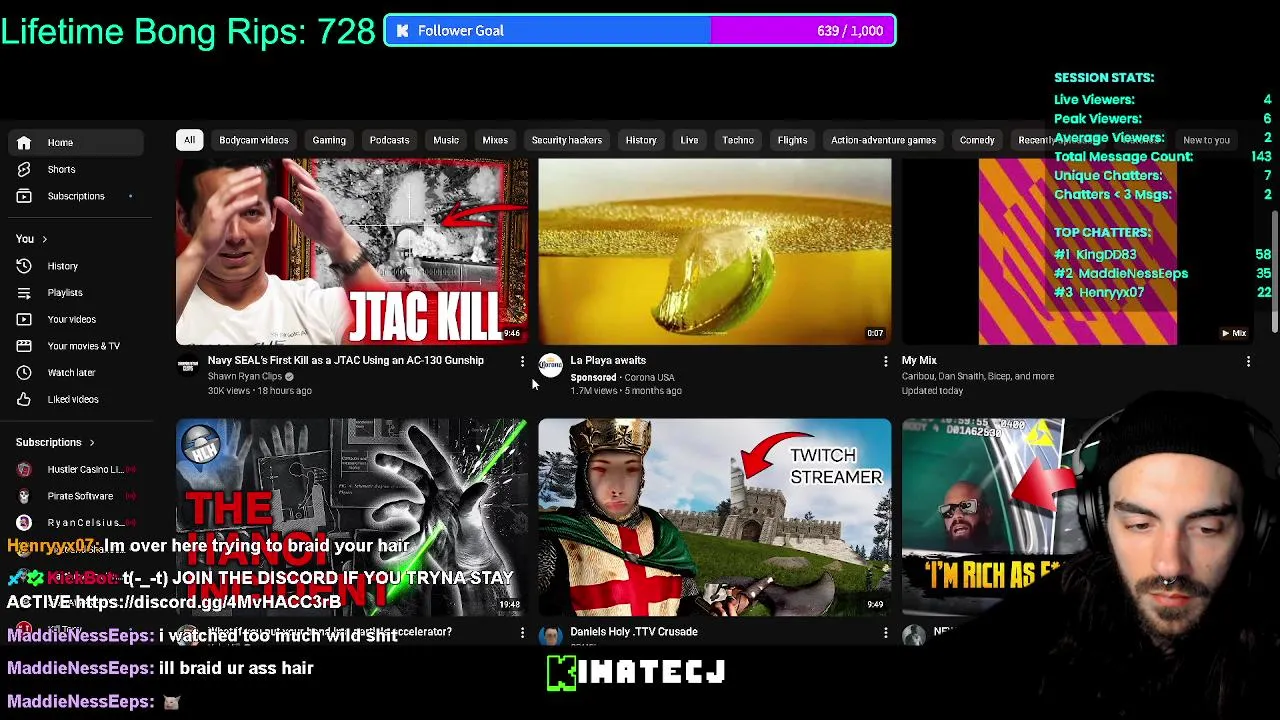1280x720 pixels.
Task: Open the Watch later clock icon
Action: click(x=24, y=372)
